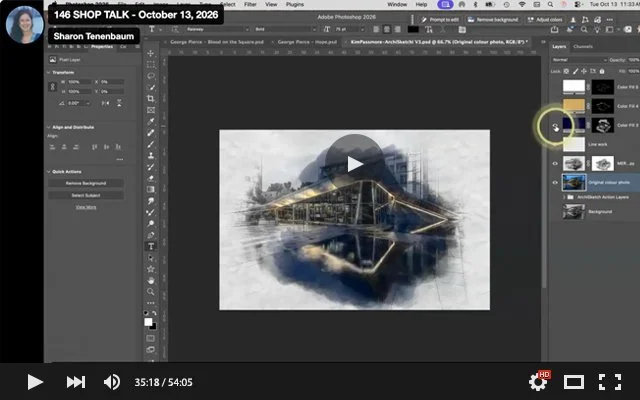Pick the Brush tool
Screen dimensions: 640x400
(x=151, y=144)
